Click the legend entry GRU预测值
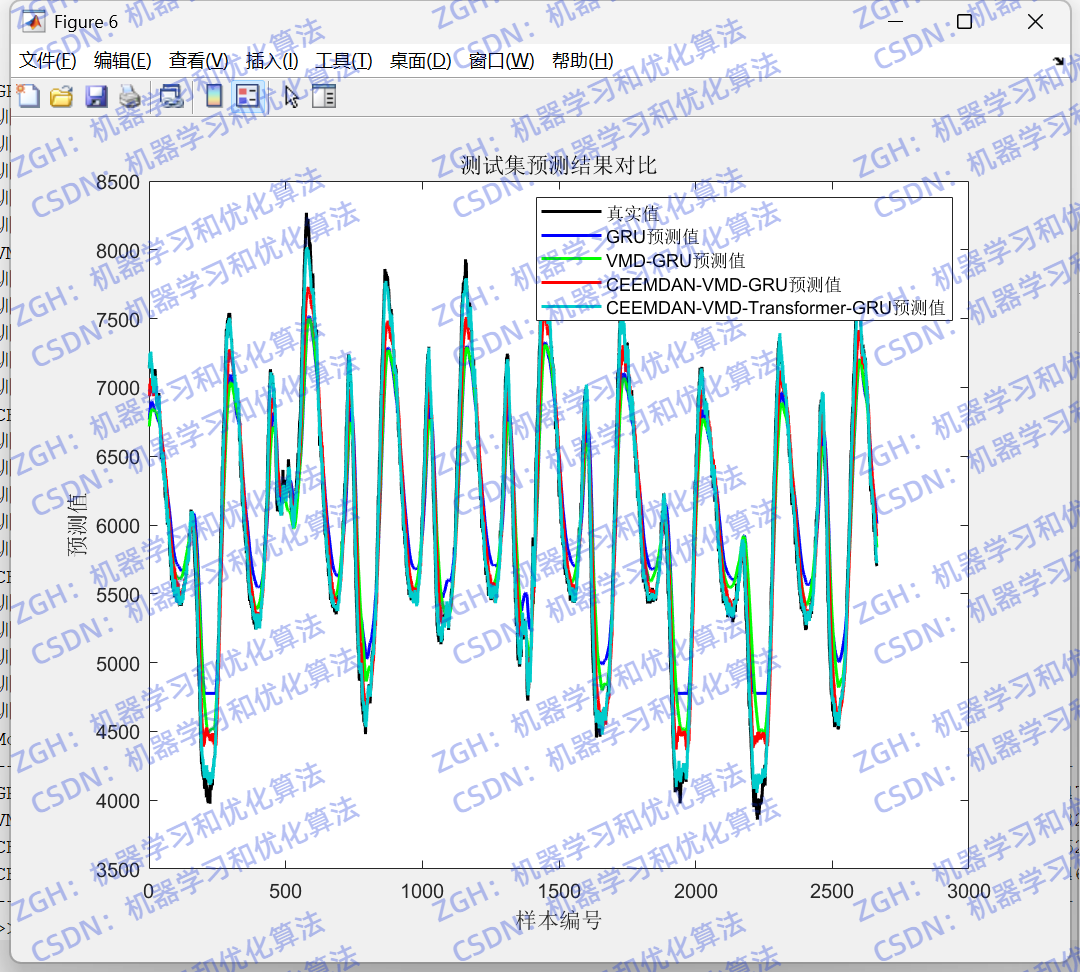Viewport: 1080px width, 972px height. point(652,237)
